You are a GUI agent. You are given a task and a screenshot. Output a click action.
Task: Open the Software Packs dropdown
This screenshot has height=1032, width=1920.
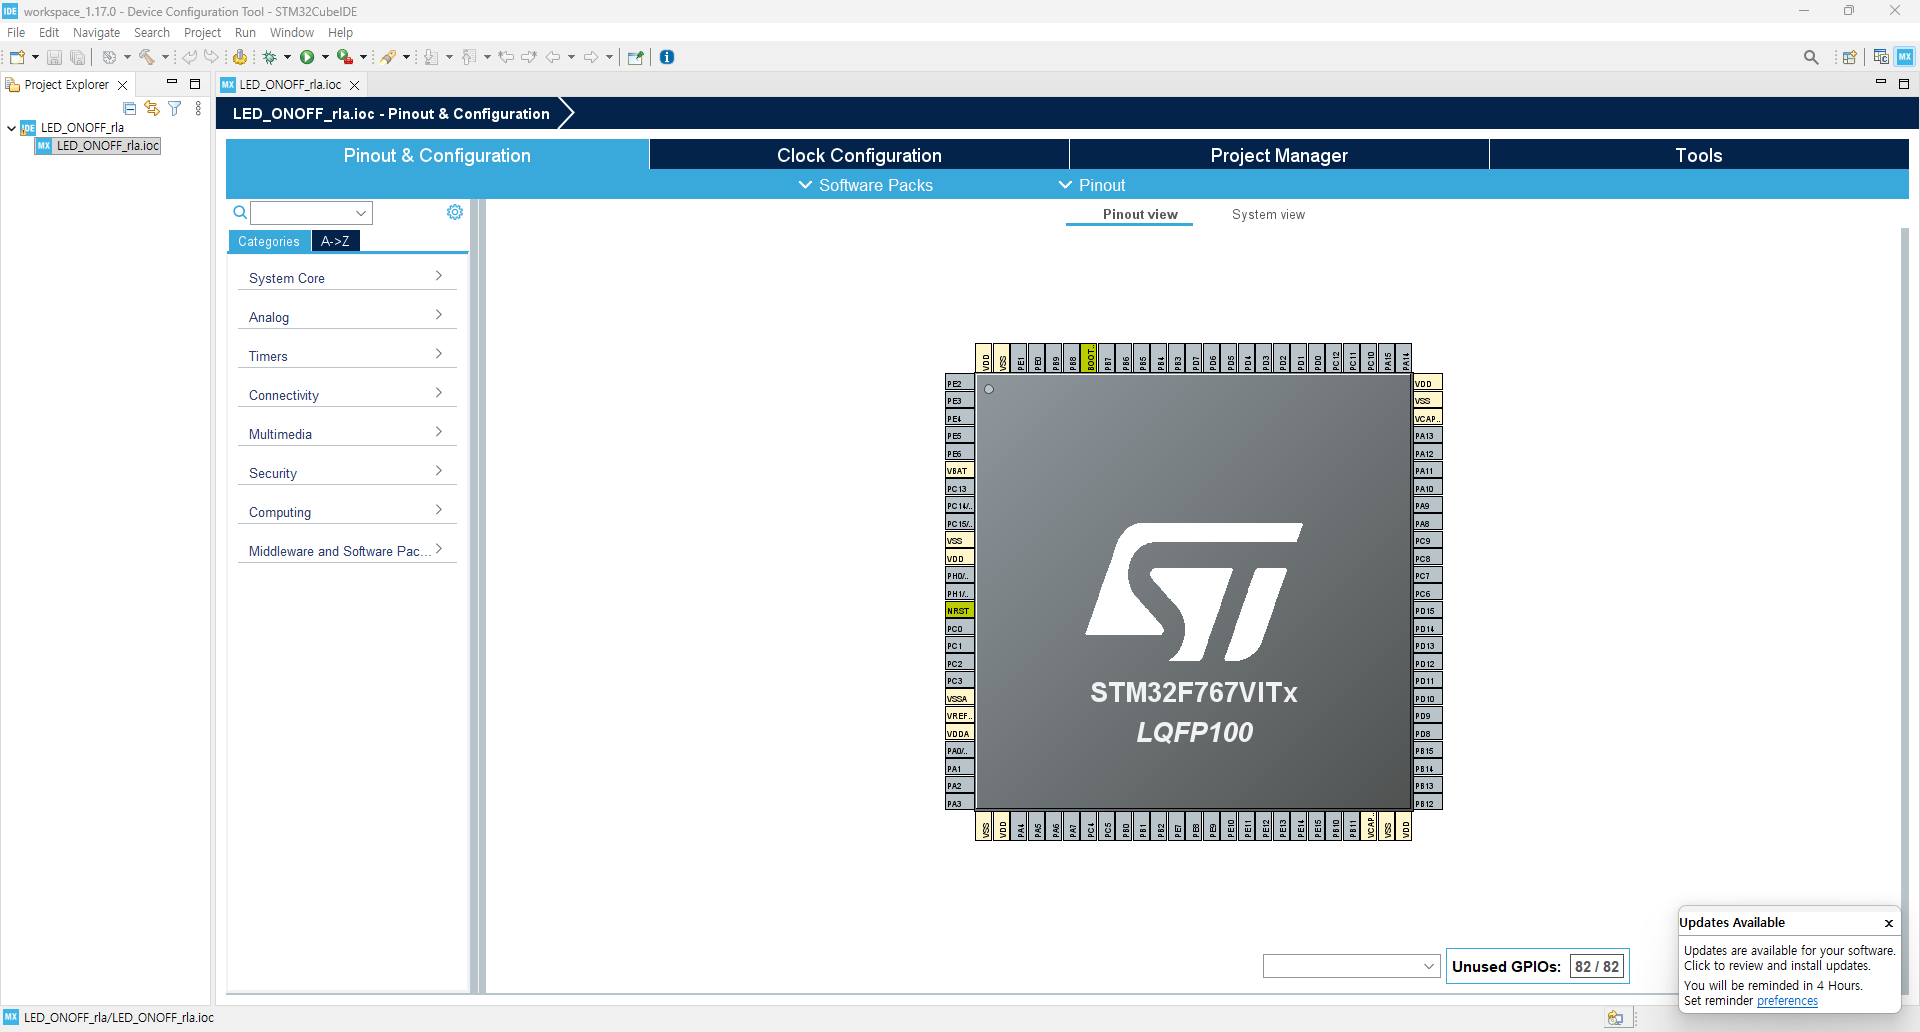pyautogui.click(x=866, y=185)
